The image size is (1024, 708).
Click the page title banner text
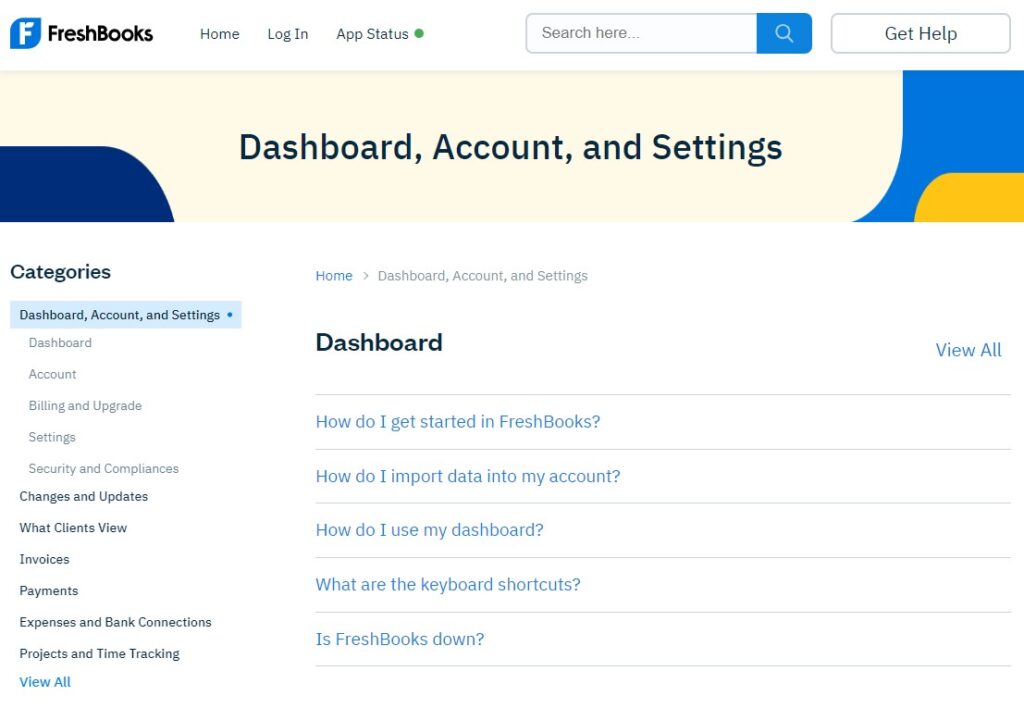[x=511, y=148]
